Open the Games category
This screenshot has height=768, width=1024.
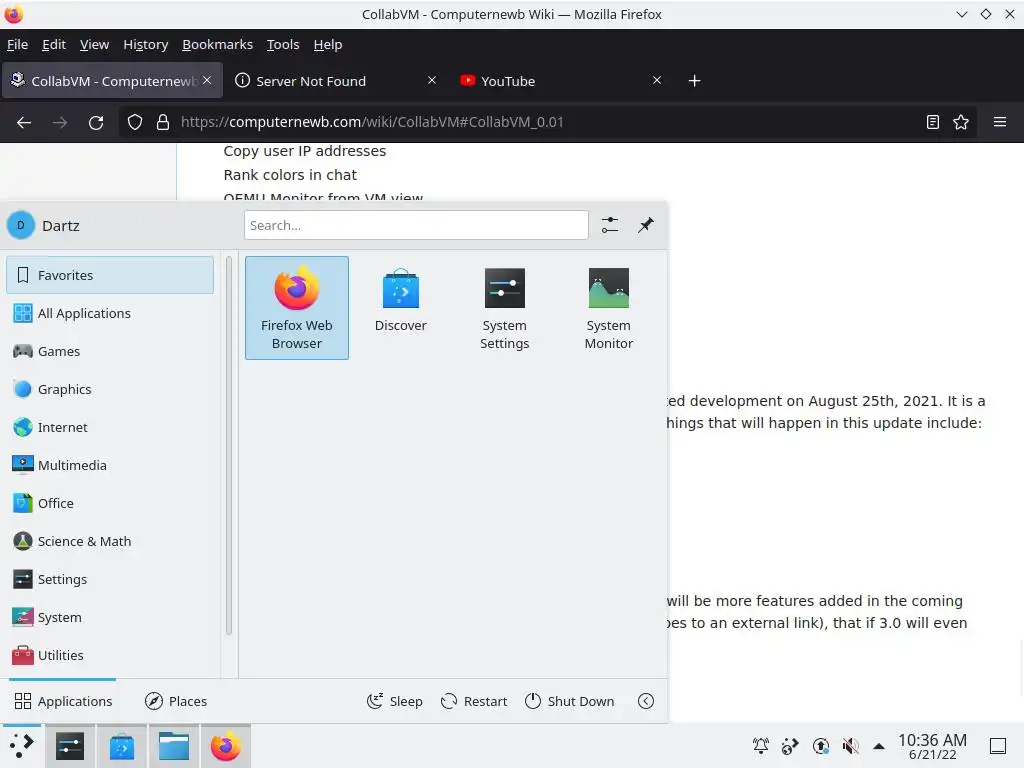click(110, 351)
